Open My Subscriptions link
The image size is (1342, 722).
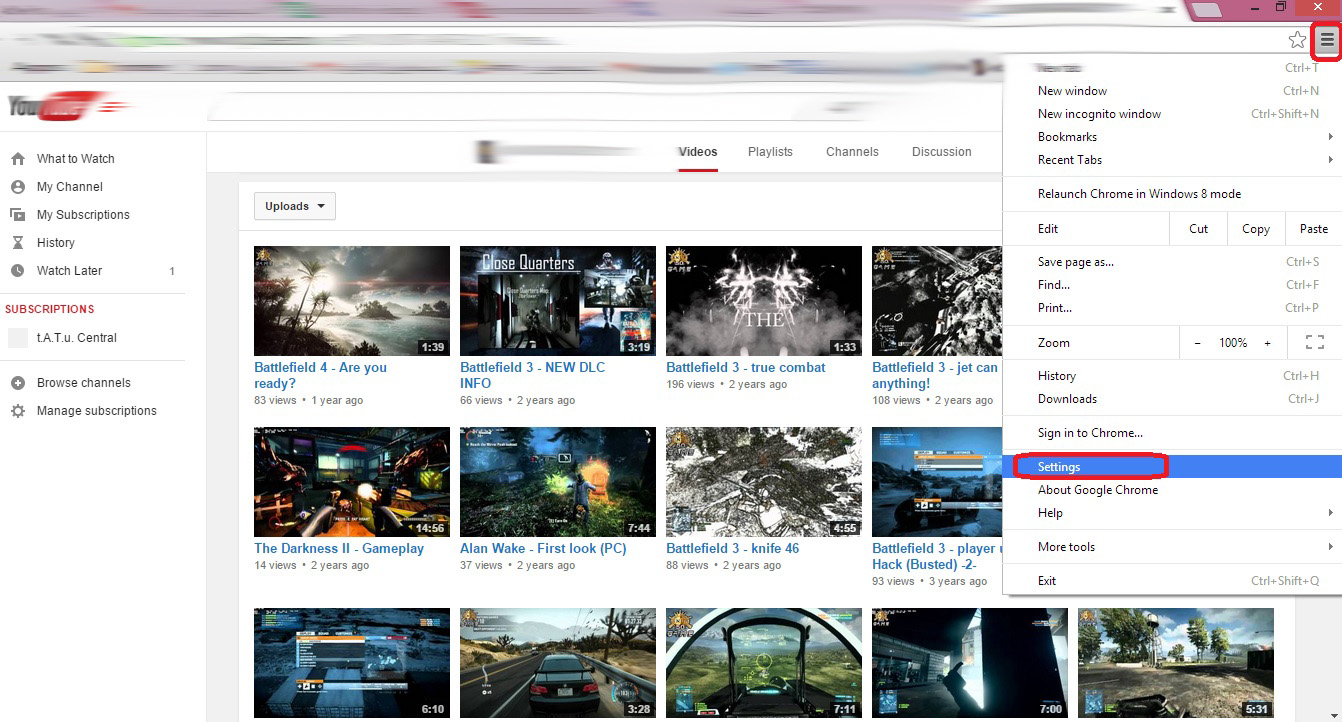pos(83,215)
